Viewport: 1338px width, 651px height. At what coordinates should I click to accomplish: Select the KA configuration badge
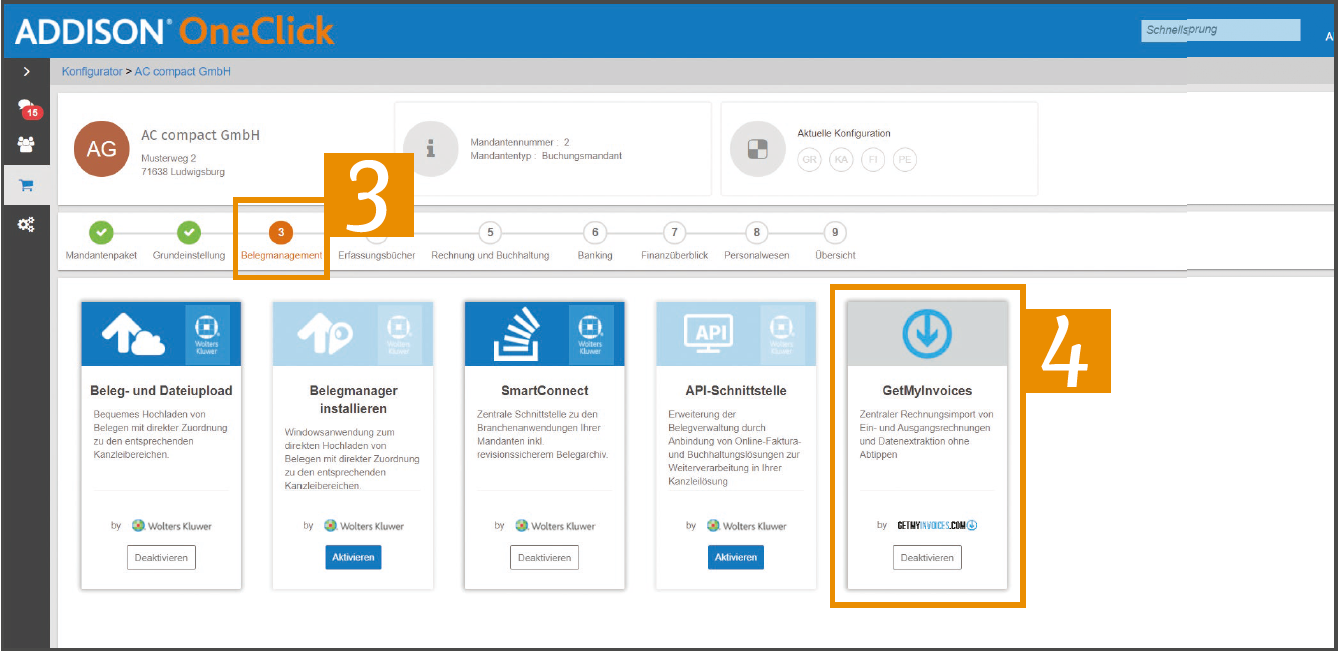click(841, 159)
